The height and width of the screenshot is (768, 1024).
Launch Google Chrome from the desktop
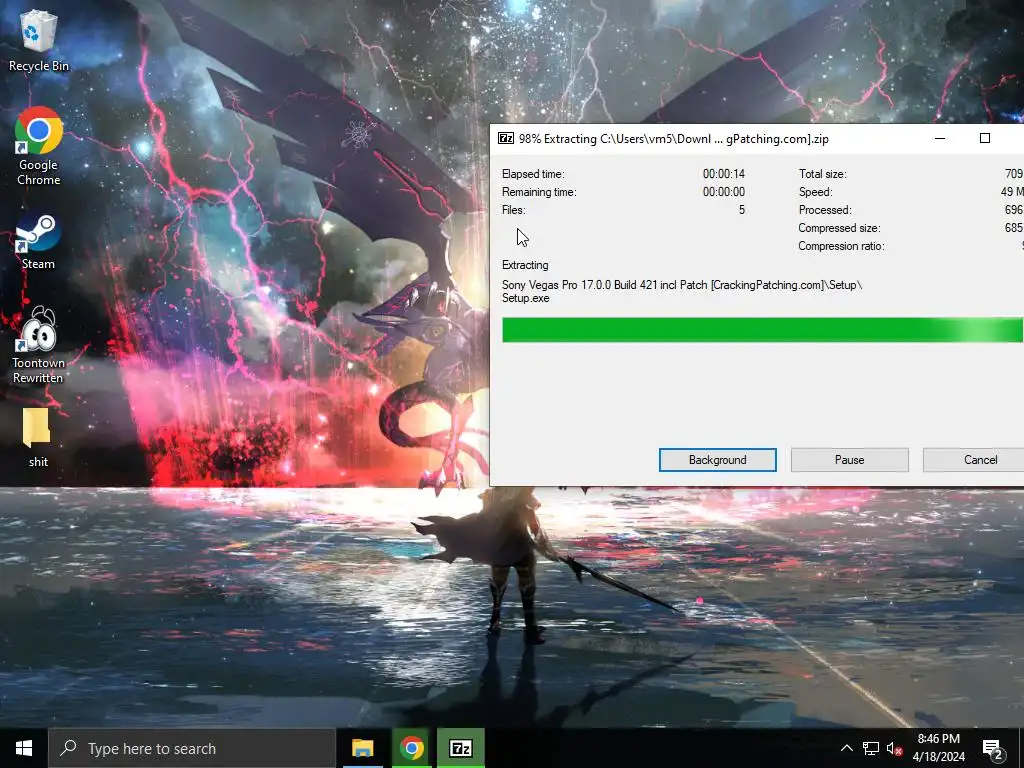coord(39,146)
